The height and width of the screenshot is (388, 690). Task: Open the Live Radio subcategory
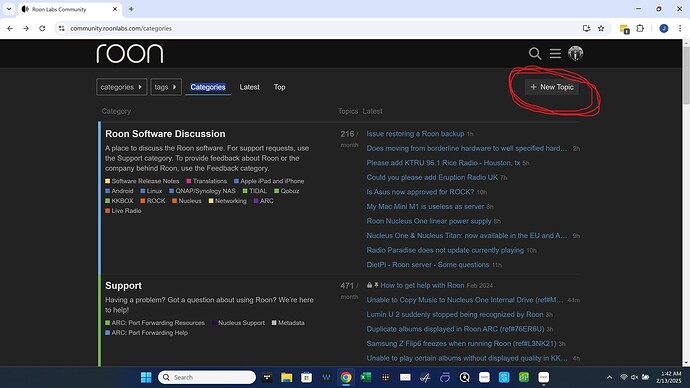click(123, 211)
